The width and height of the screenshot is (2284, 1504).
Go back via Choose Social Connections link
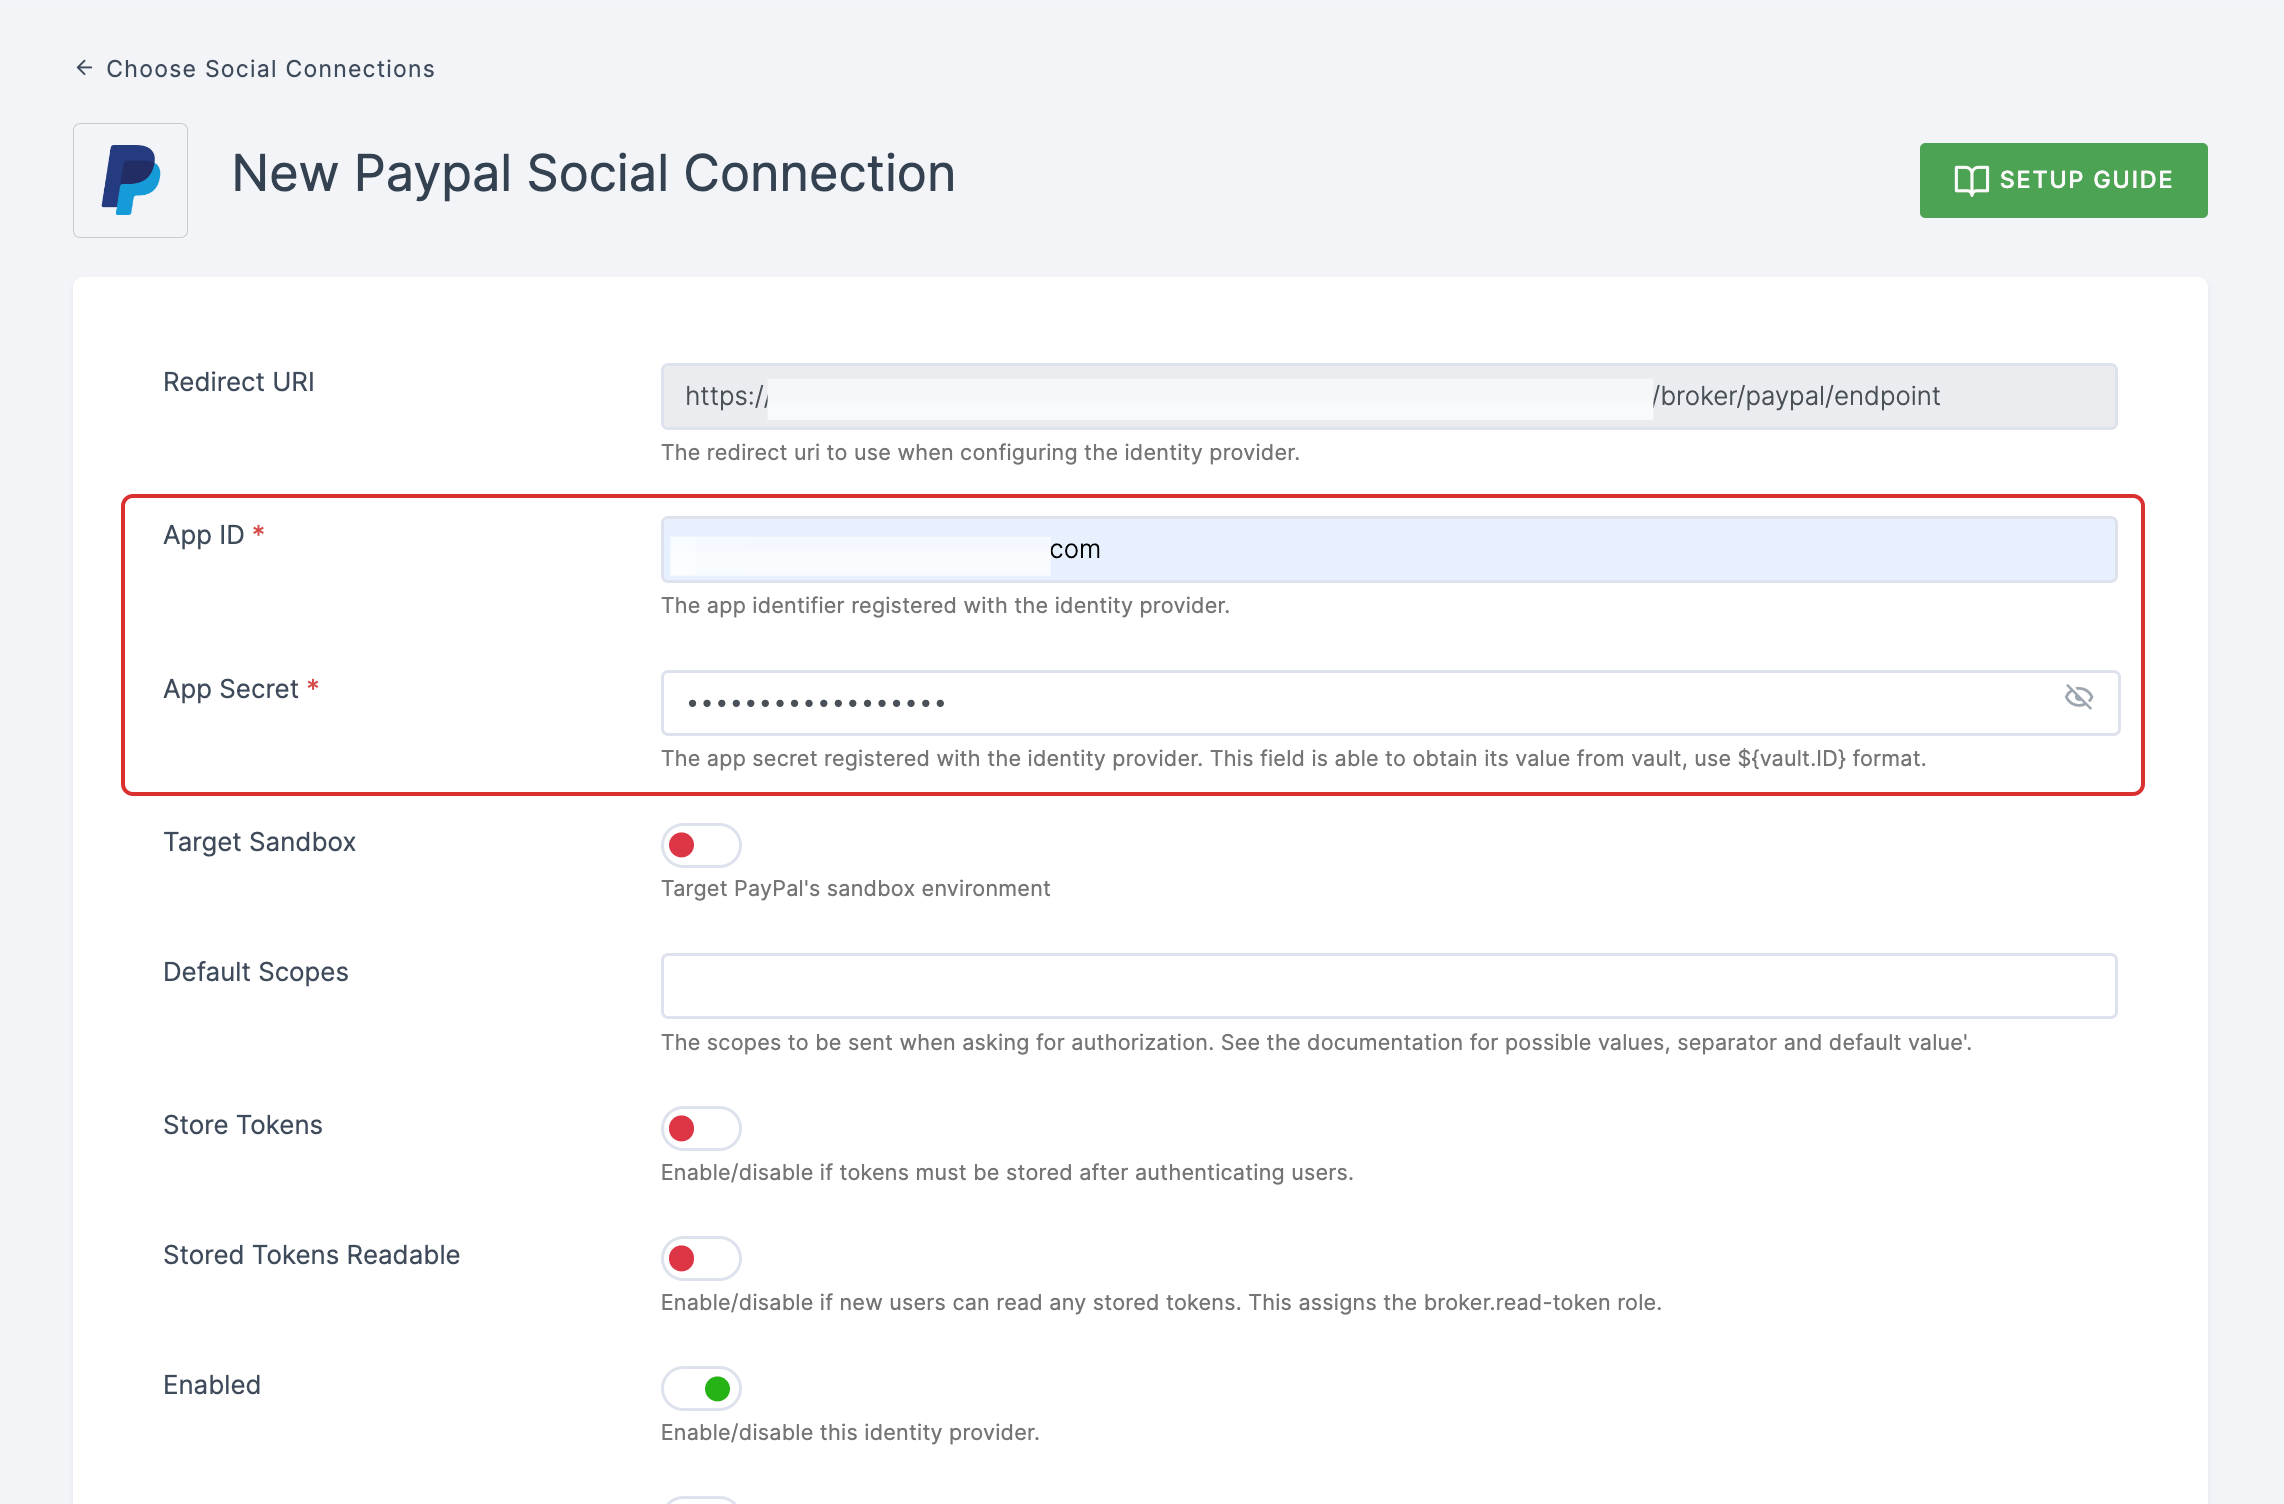click(x=270, y=69)
